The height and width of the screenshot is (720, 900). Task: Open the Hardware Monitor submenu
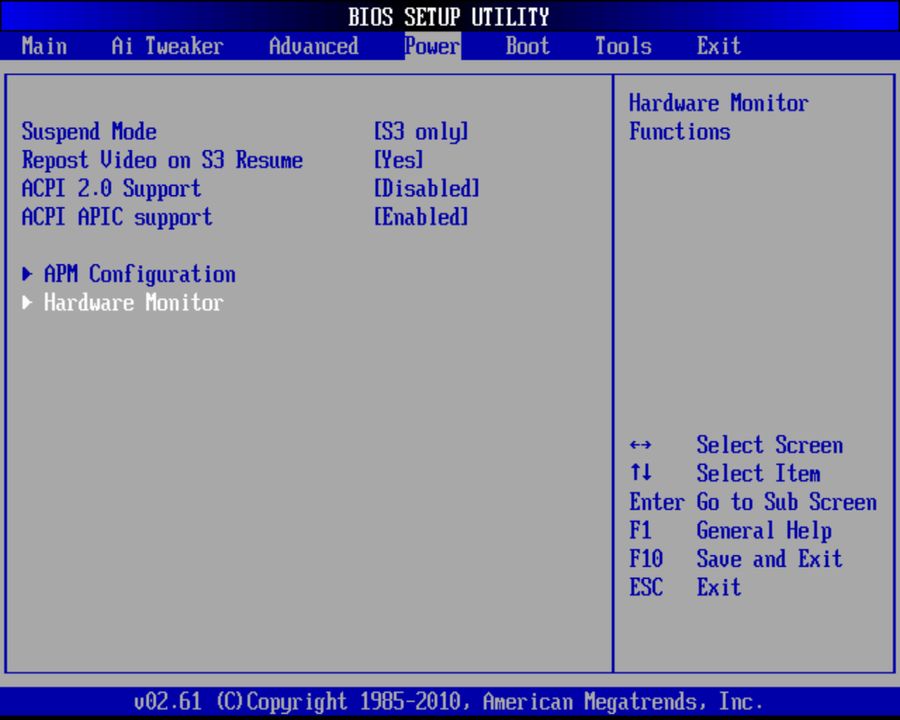[133, 302]
